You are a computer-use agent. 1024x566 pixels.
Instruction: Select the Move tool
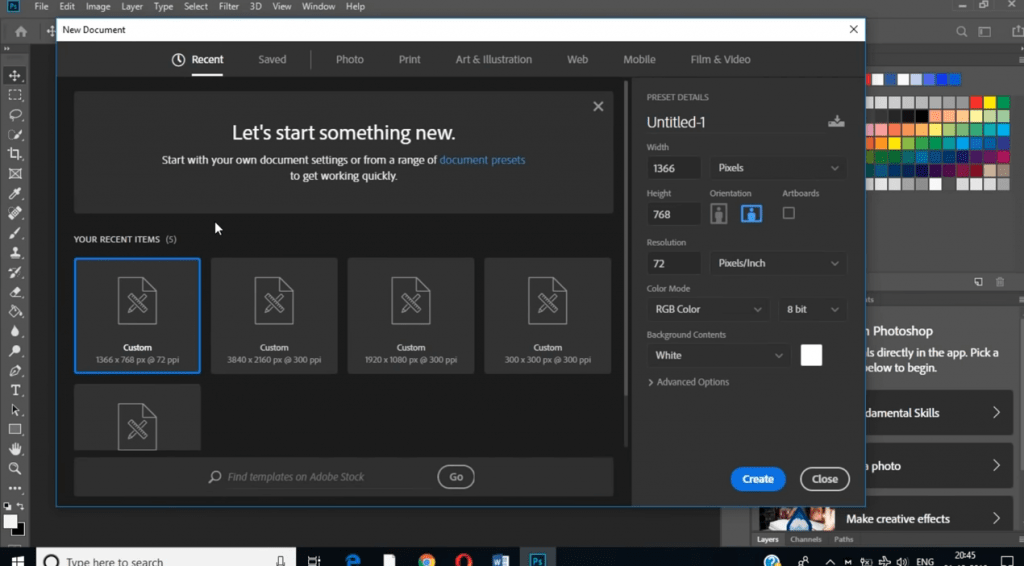[x=15, y=76]
